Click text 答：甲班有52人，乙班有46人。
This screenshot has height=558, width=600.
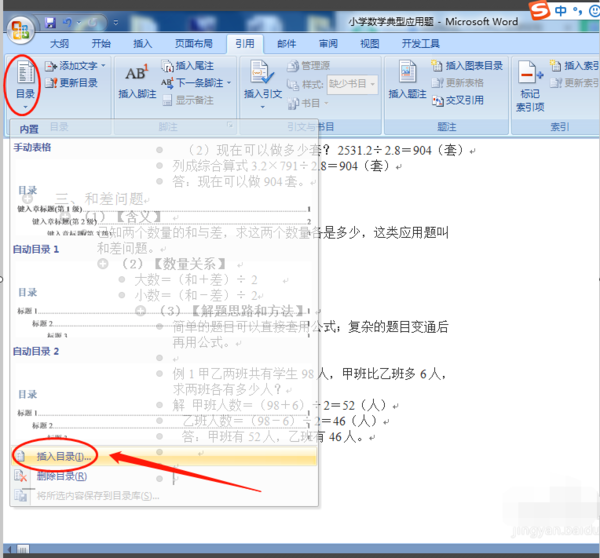coord(272,437)
